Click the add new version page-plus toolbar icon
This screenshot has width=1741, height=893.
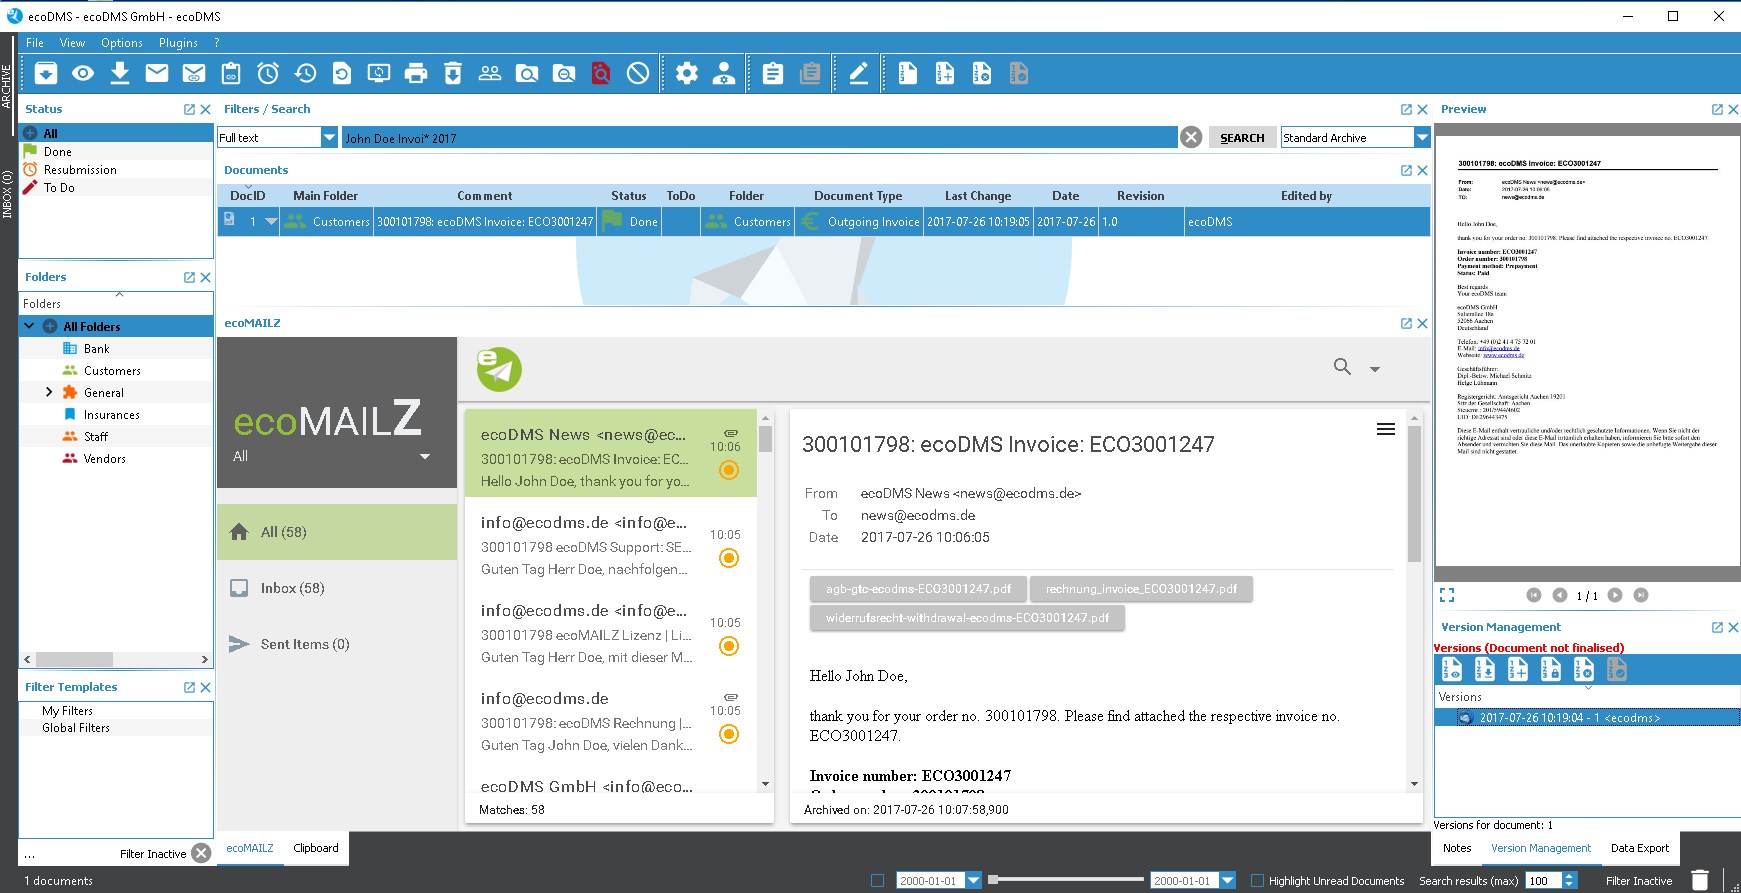[945, 73]
